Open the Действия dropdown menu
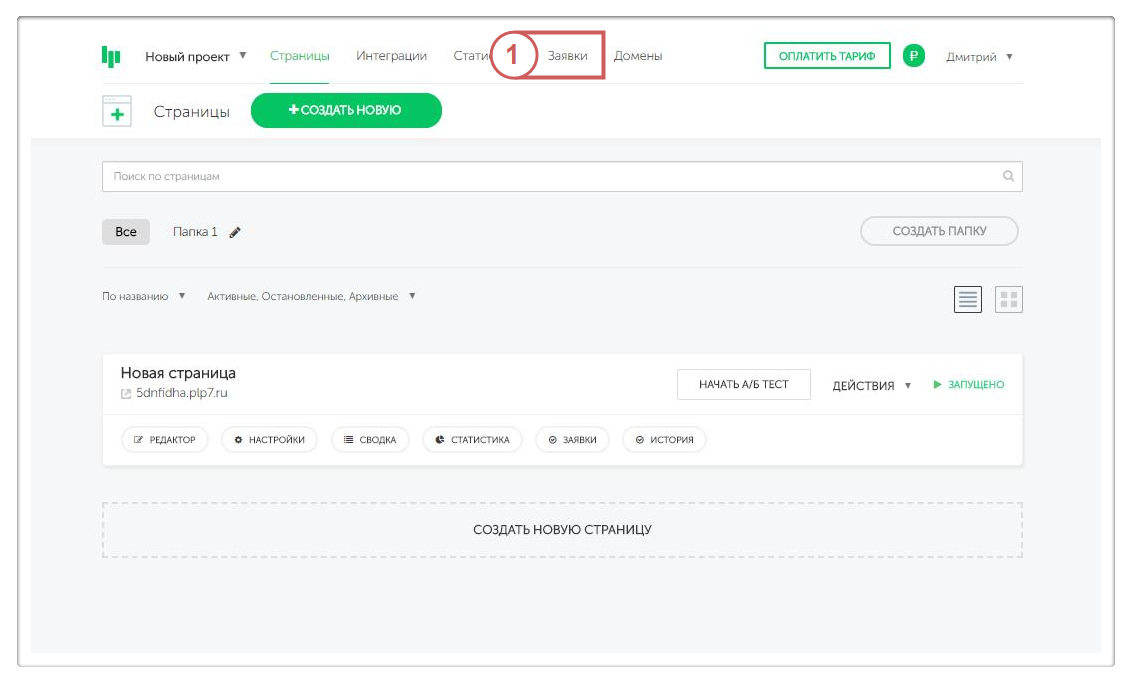1132x679 pixels. coord(871,385)
